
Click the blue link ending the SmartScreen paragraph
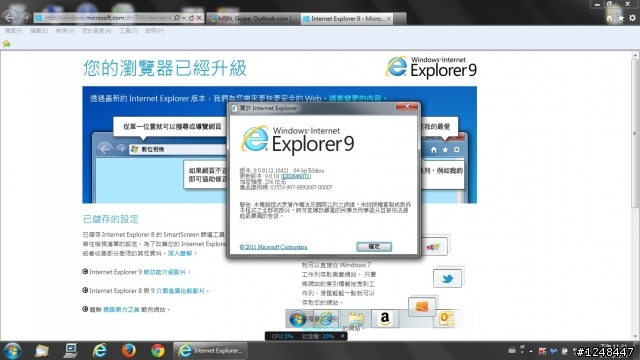coord(180,253)
